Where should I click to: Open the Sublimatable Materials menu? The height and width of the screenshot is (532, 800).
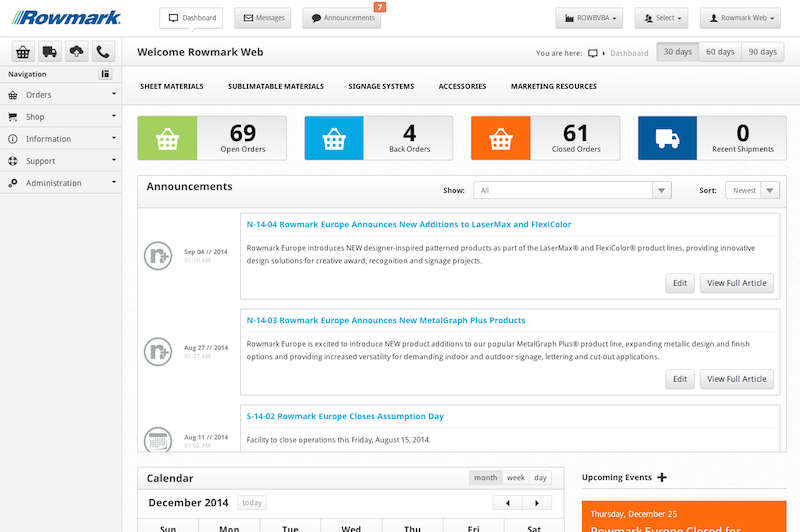pos(276,86)
